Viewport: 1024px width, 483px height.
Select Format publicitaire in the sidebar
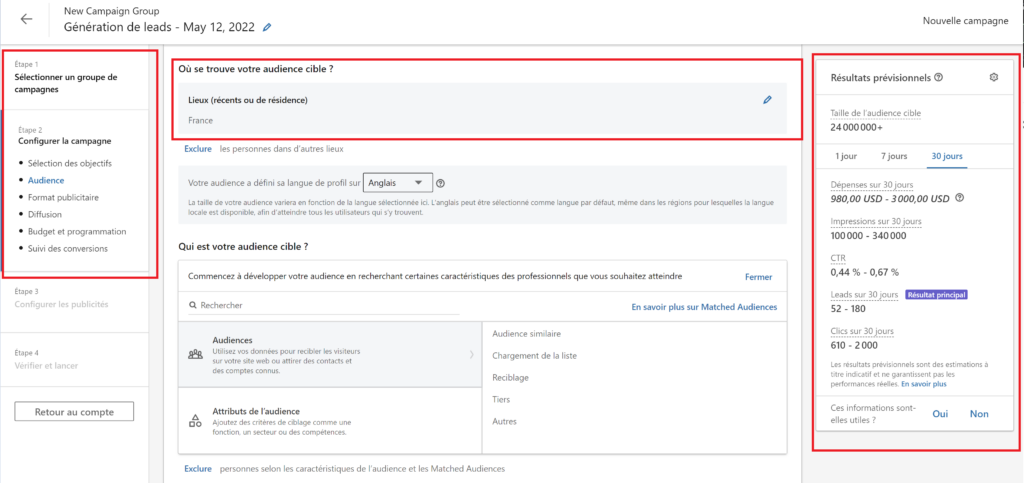click(x=63, y=197)
